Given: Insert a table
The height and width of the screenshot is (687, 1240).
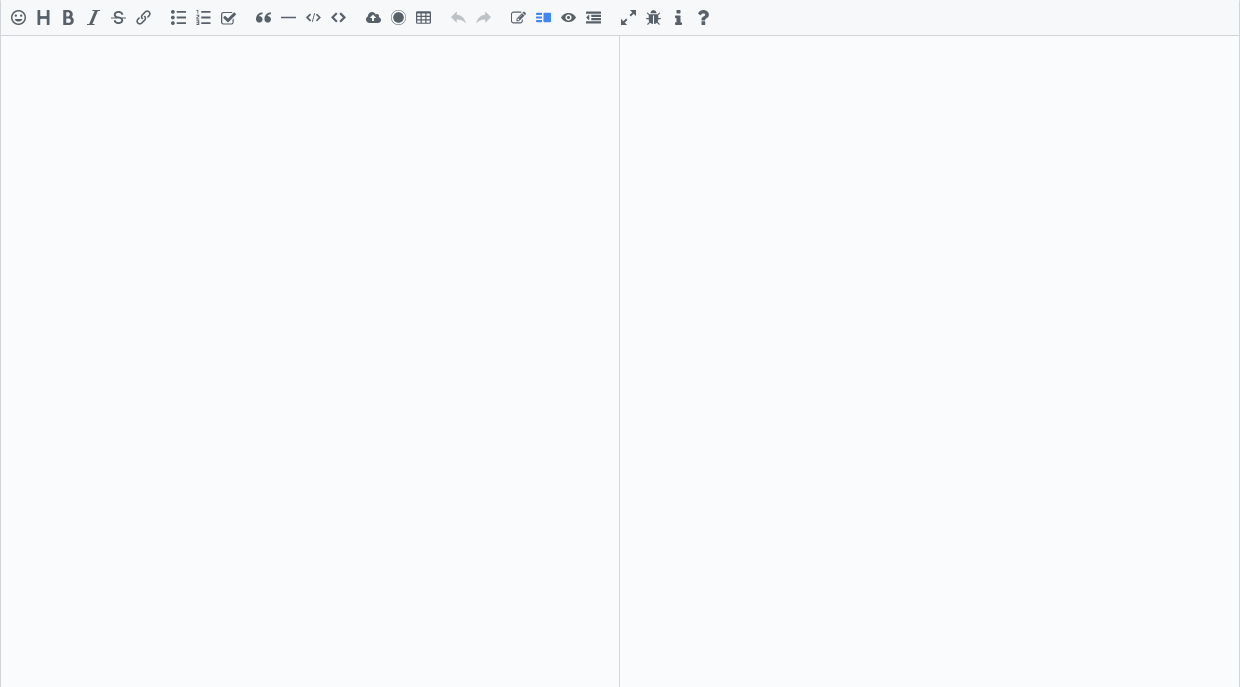Looking at the screenshot, I should [x=423, y=17].
